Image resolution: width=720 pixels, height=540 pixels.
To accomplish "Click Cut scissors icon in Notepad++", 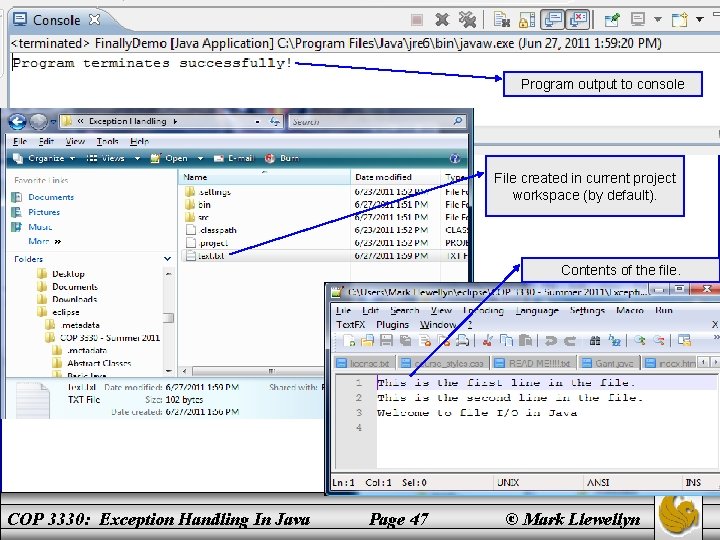I will (x=488, y=341).
